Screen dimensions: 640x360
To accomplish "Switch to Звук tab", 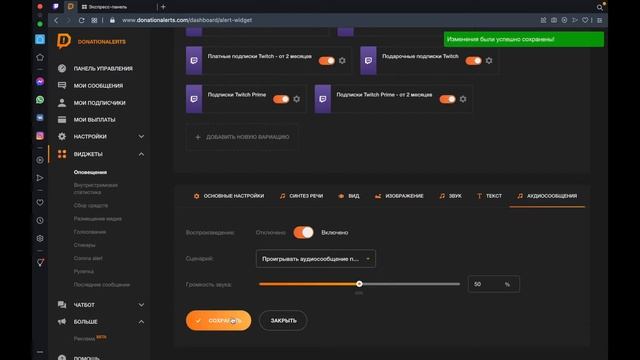I will pos(450,196).
